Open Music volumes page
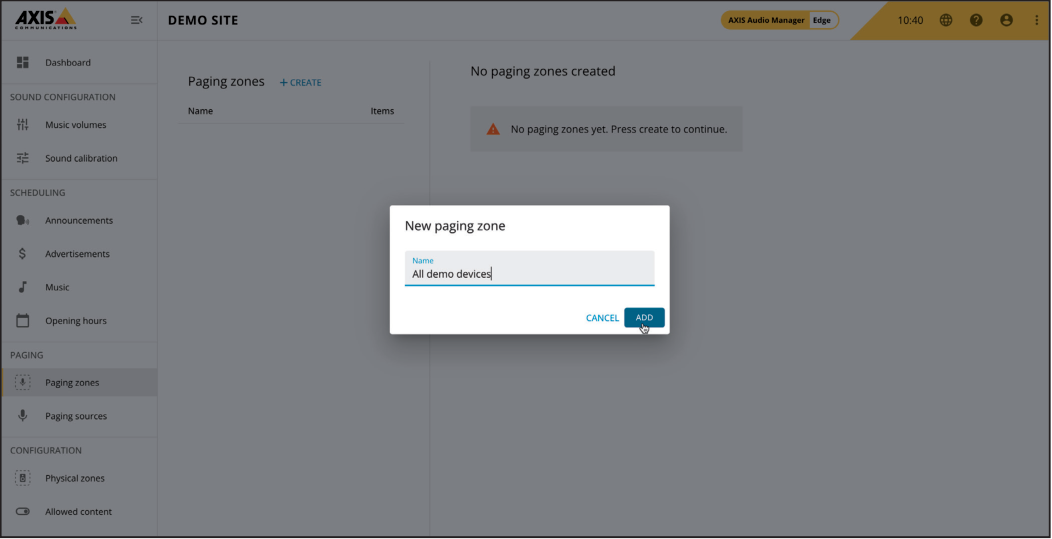Image resolution: width=1052 pixels, height=539 pixels. point(79,125)
